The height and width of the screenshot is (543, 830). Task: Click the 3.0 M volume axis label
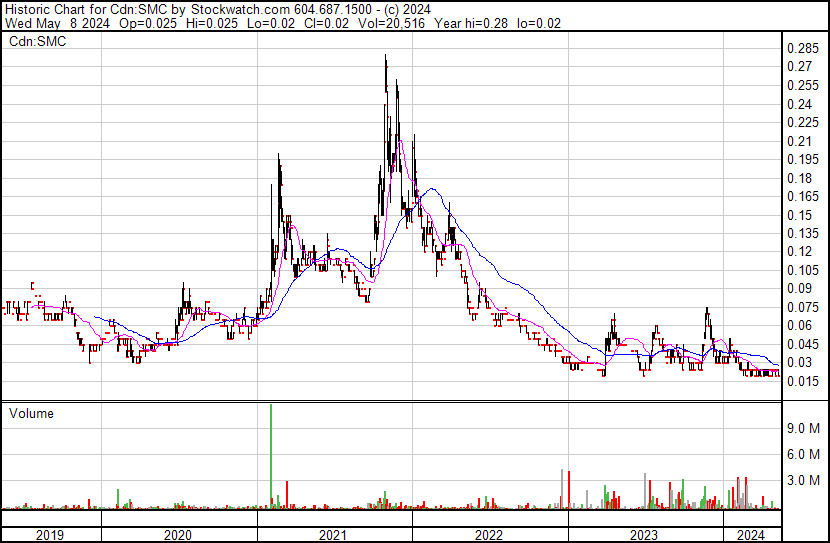804,480
